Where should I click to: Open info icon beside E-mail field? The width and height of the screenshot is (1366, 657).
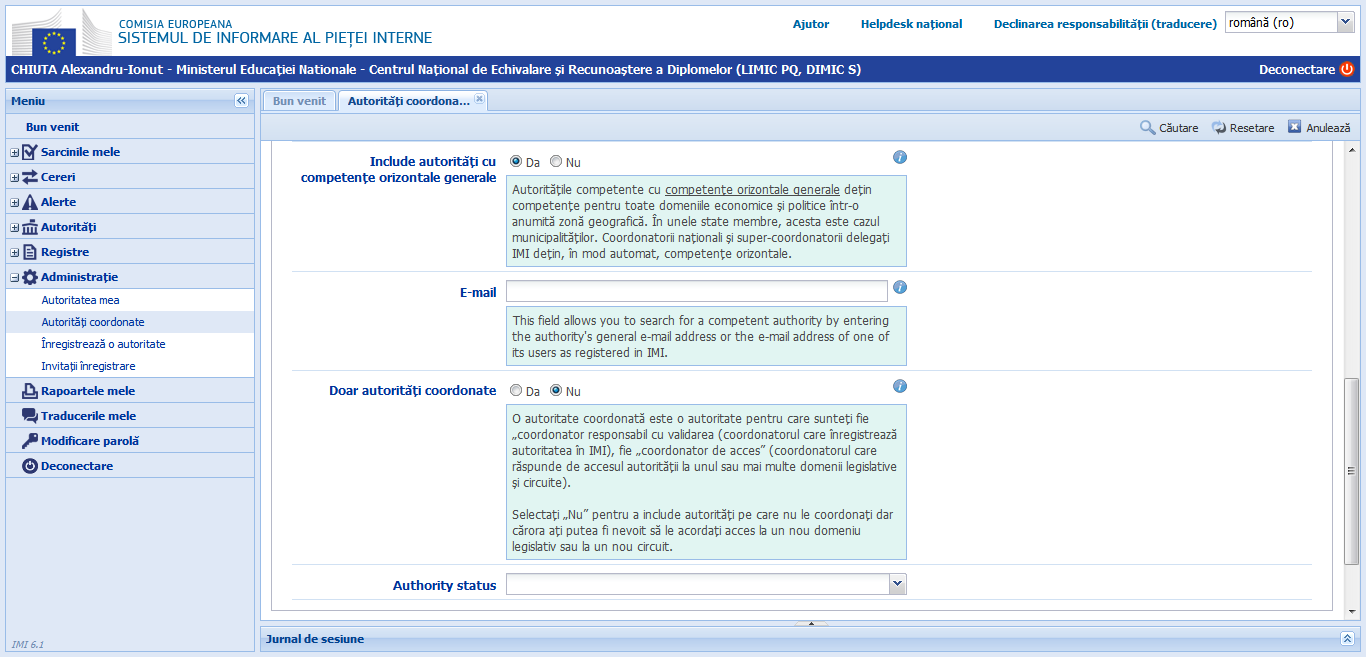tap(900, 288)
